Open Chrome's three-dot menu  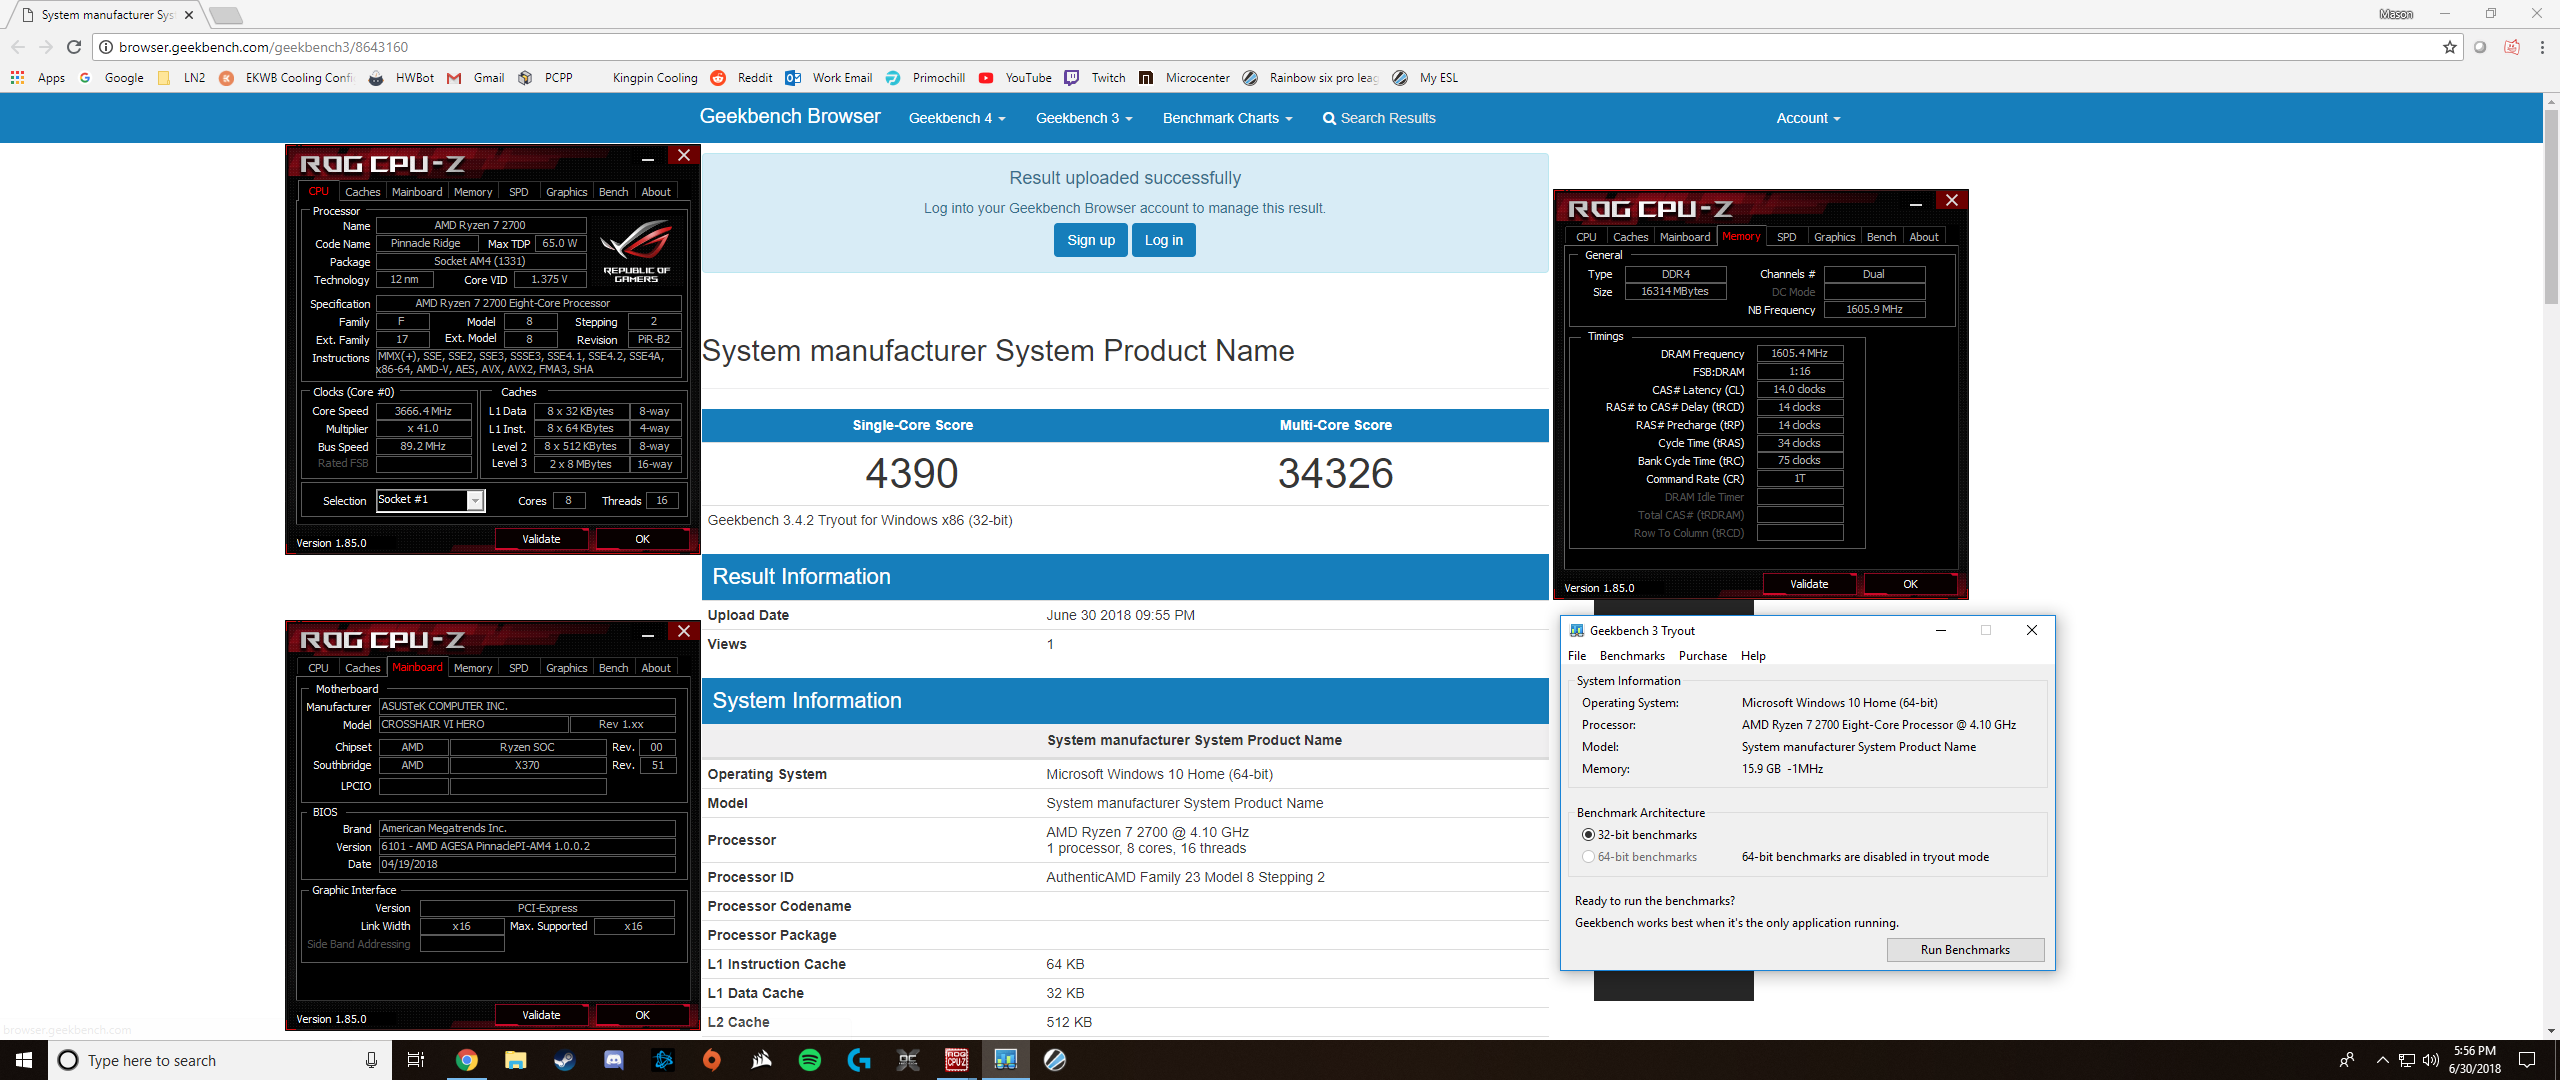[2542, 47]
